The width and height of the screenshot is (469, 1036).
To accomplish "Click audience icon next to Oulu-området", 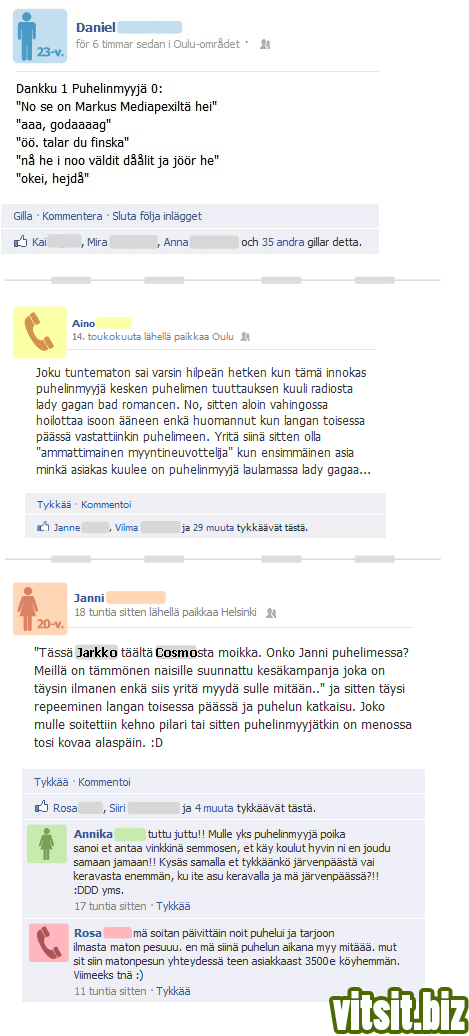I will [x=265, y=44].
